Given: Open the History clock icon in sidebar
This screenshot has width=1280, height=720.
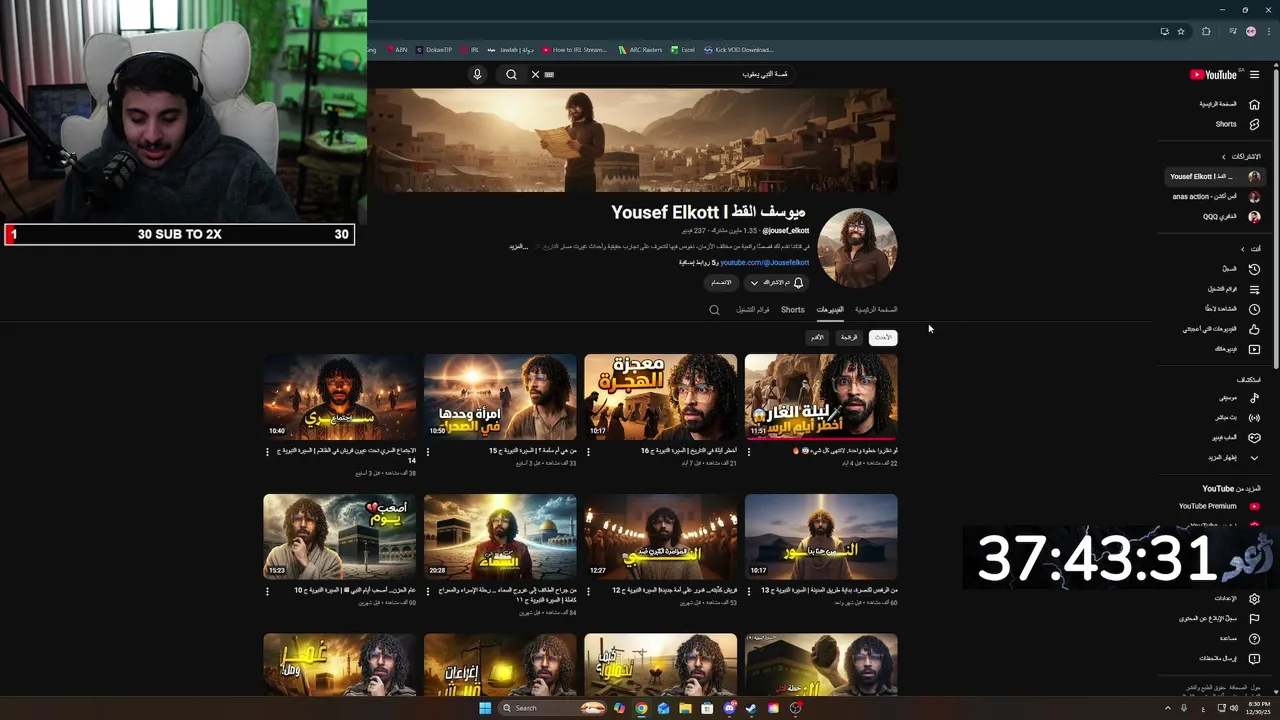Looking at the screenshot, I should click(1254, 269).
